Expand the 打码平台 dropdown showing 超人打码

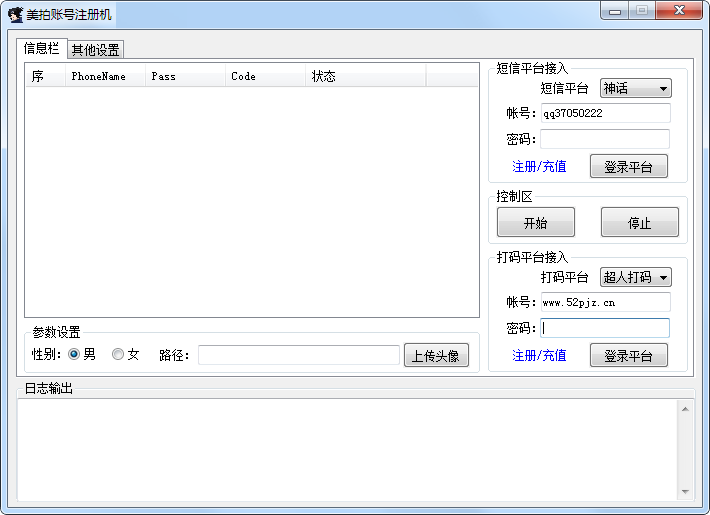635,277
